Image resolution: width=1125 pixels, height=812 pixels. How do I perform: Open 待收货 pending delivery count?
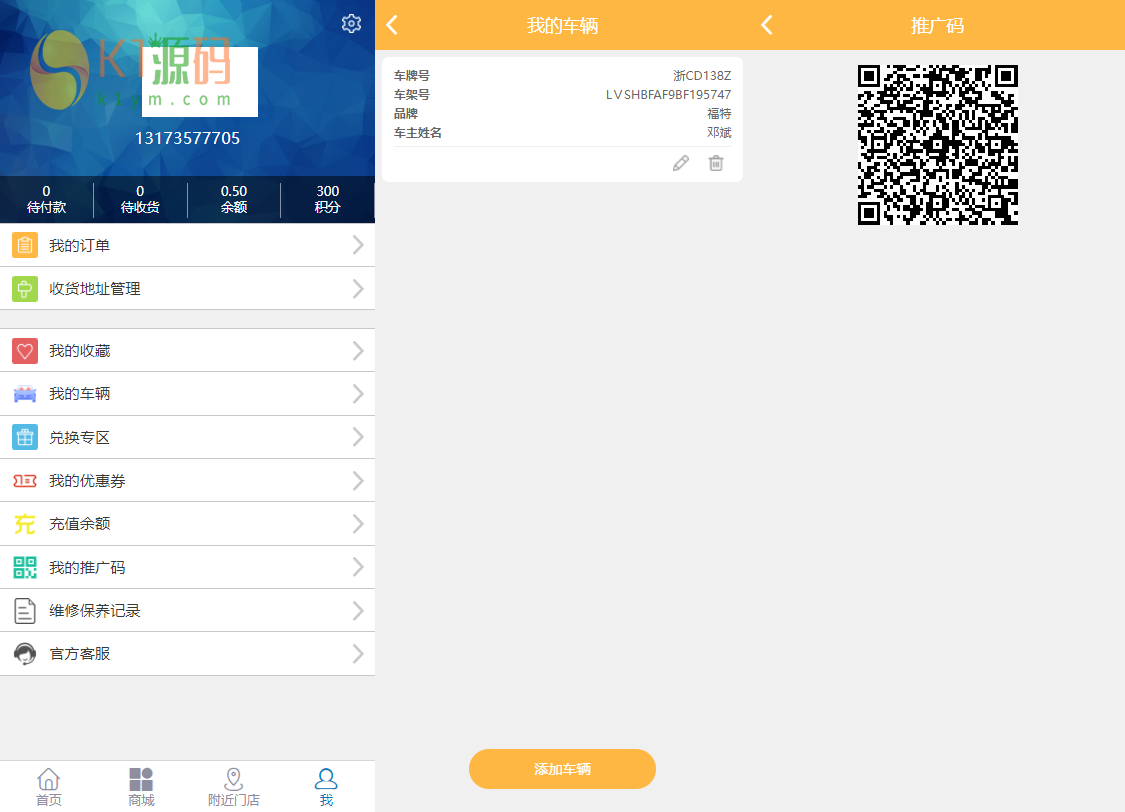[140, 199]
